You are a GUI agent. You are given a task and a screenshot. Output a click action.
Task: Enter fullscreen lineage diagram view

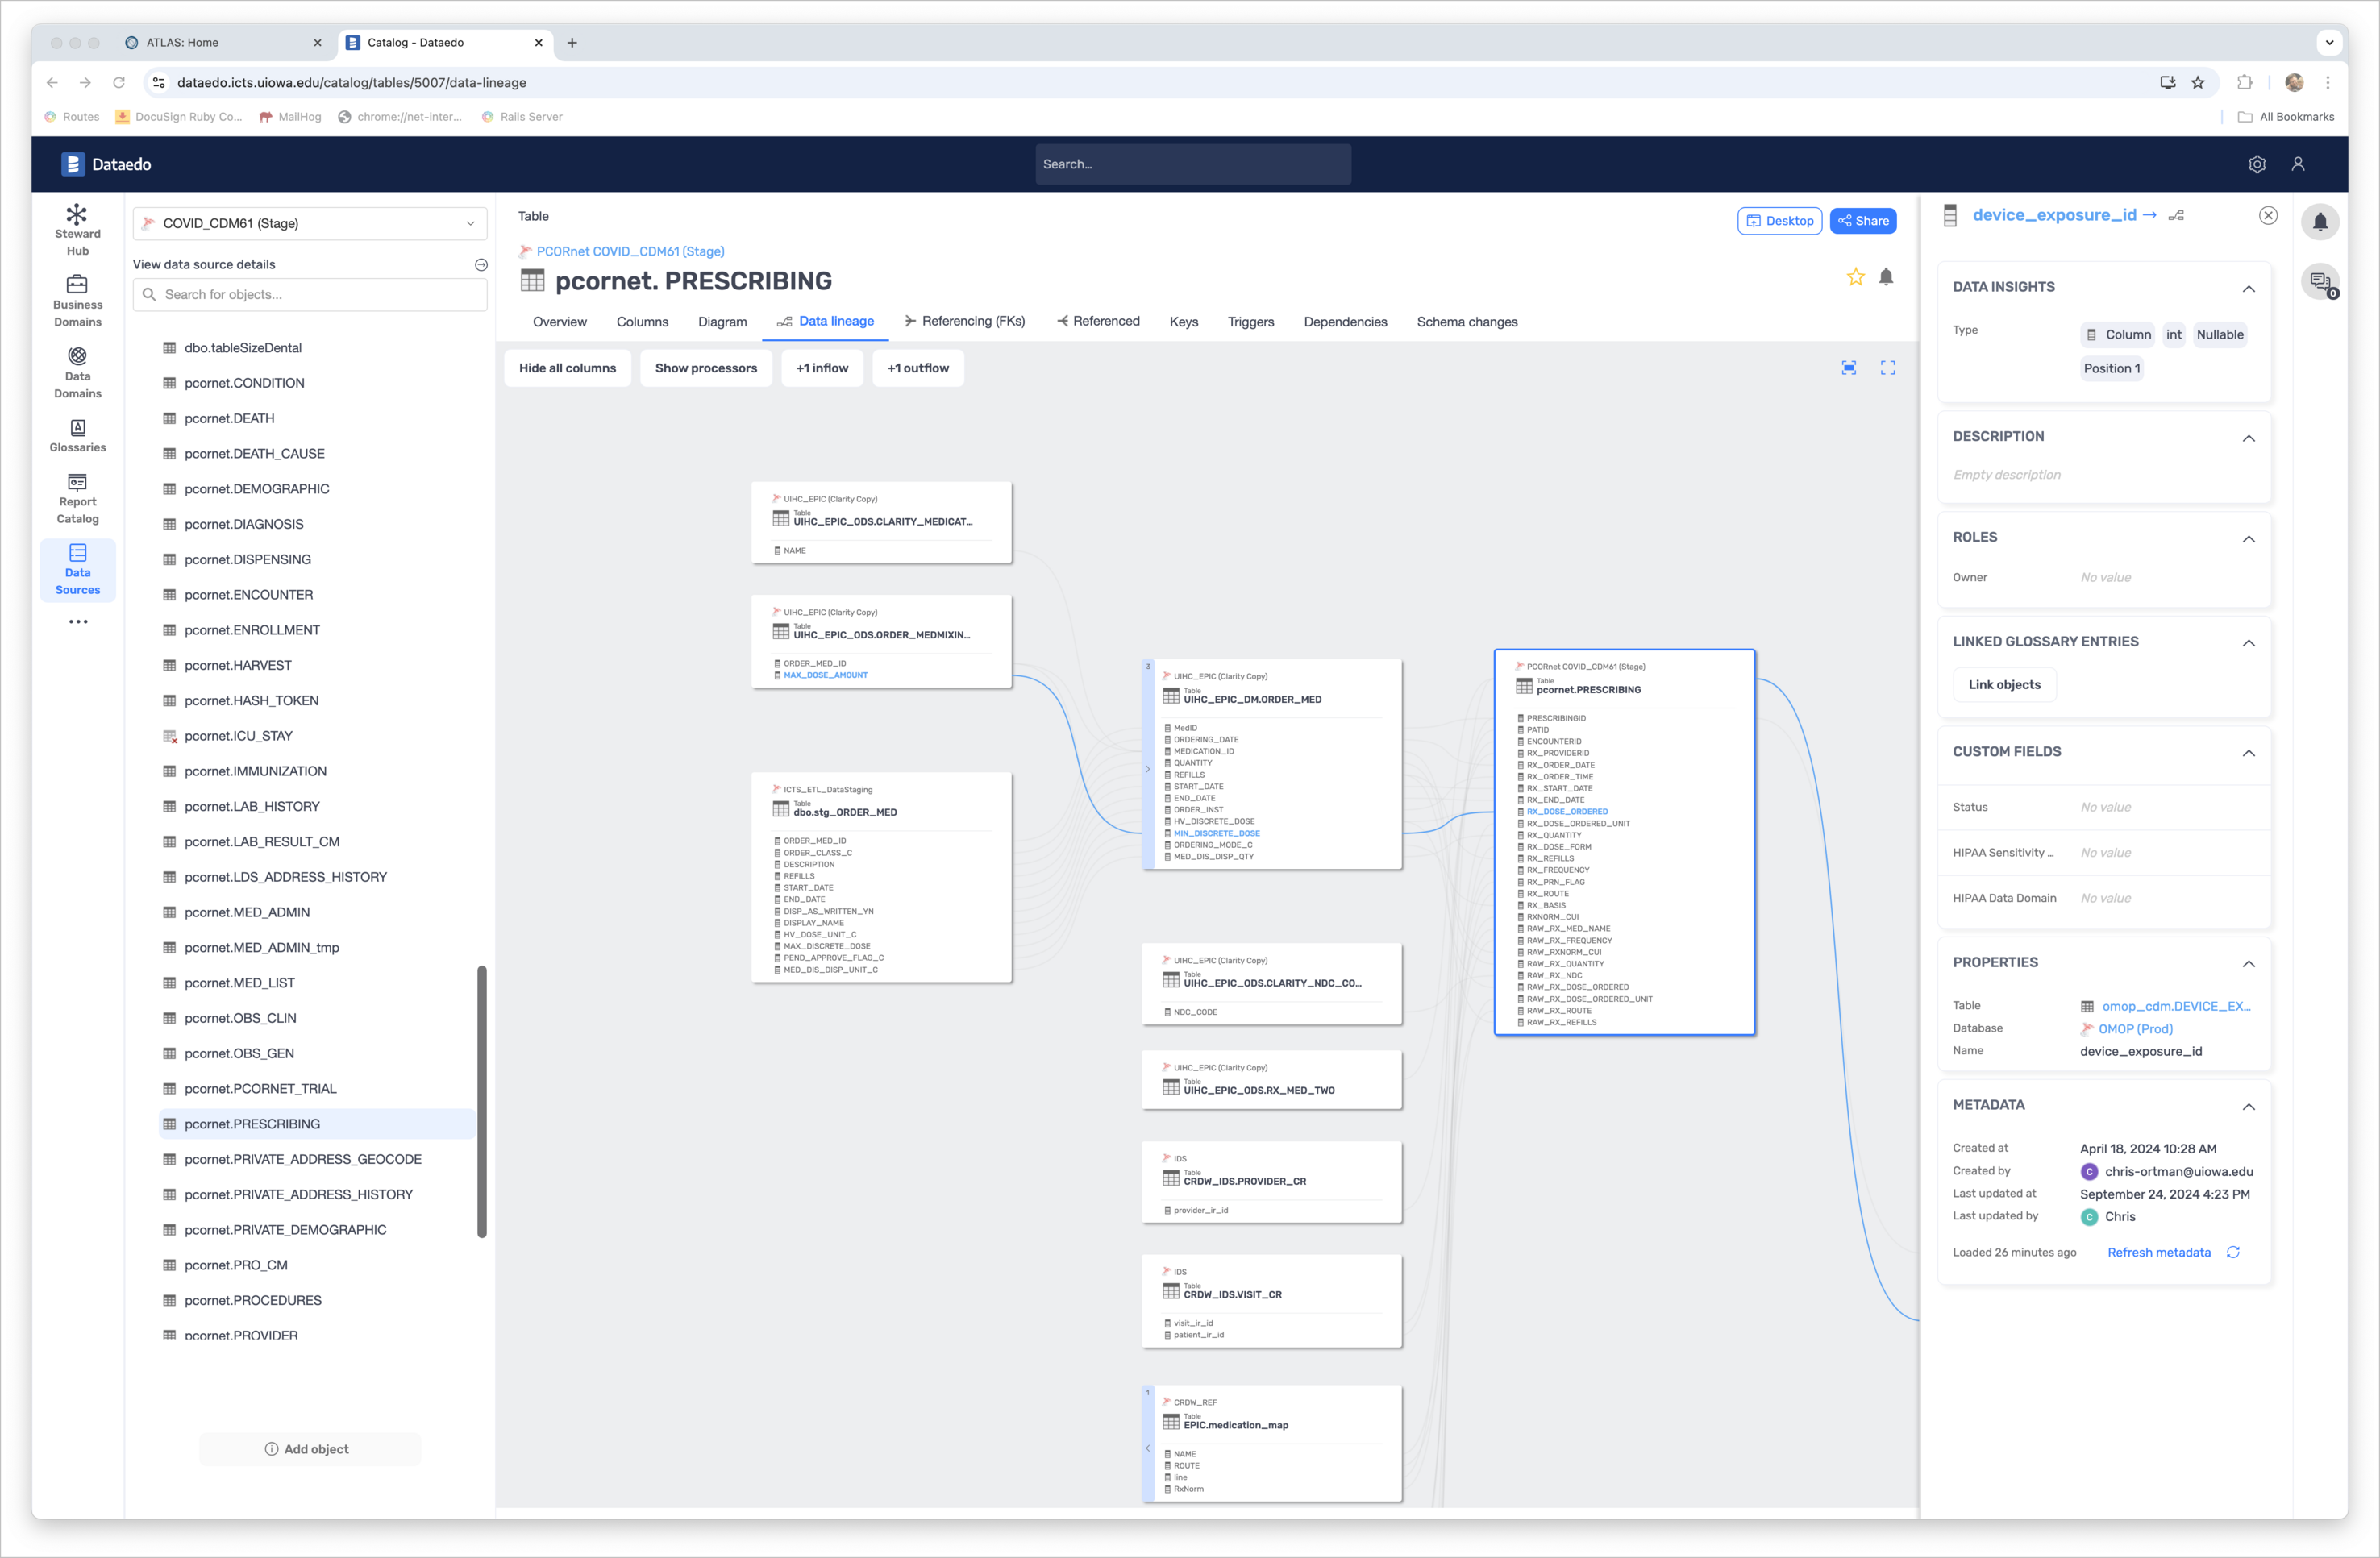[1887, 368]
